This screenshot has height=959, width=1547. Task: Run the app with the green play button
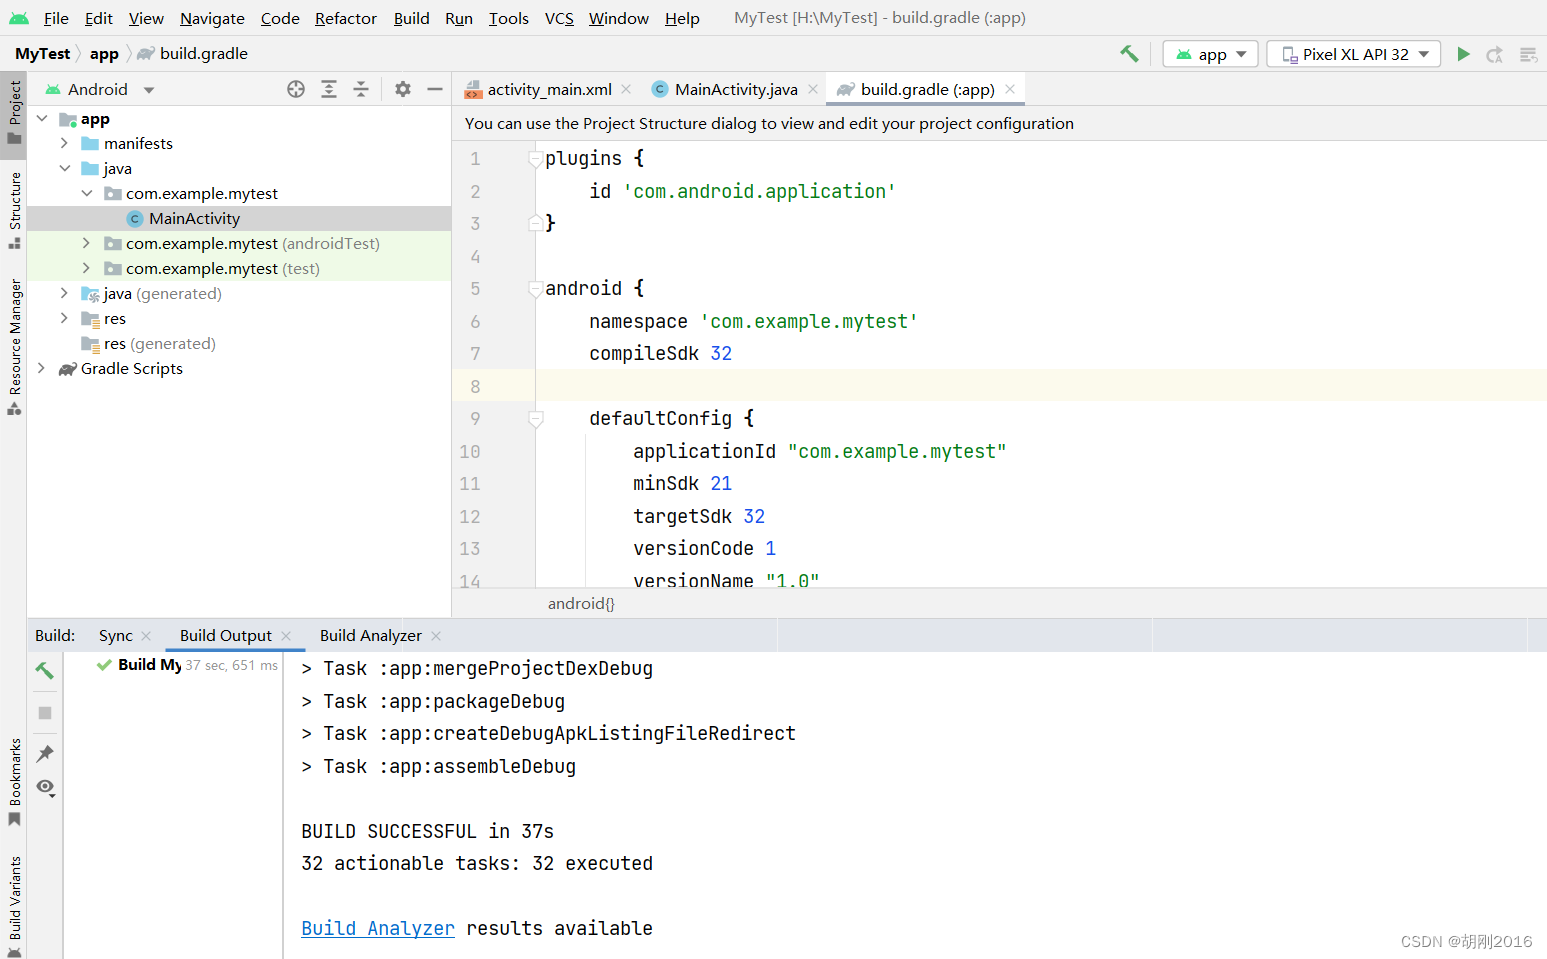click(1463, 54)
